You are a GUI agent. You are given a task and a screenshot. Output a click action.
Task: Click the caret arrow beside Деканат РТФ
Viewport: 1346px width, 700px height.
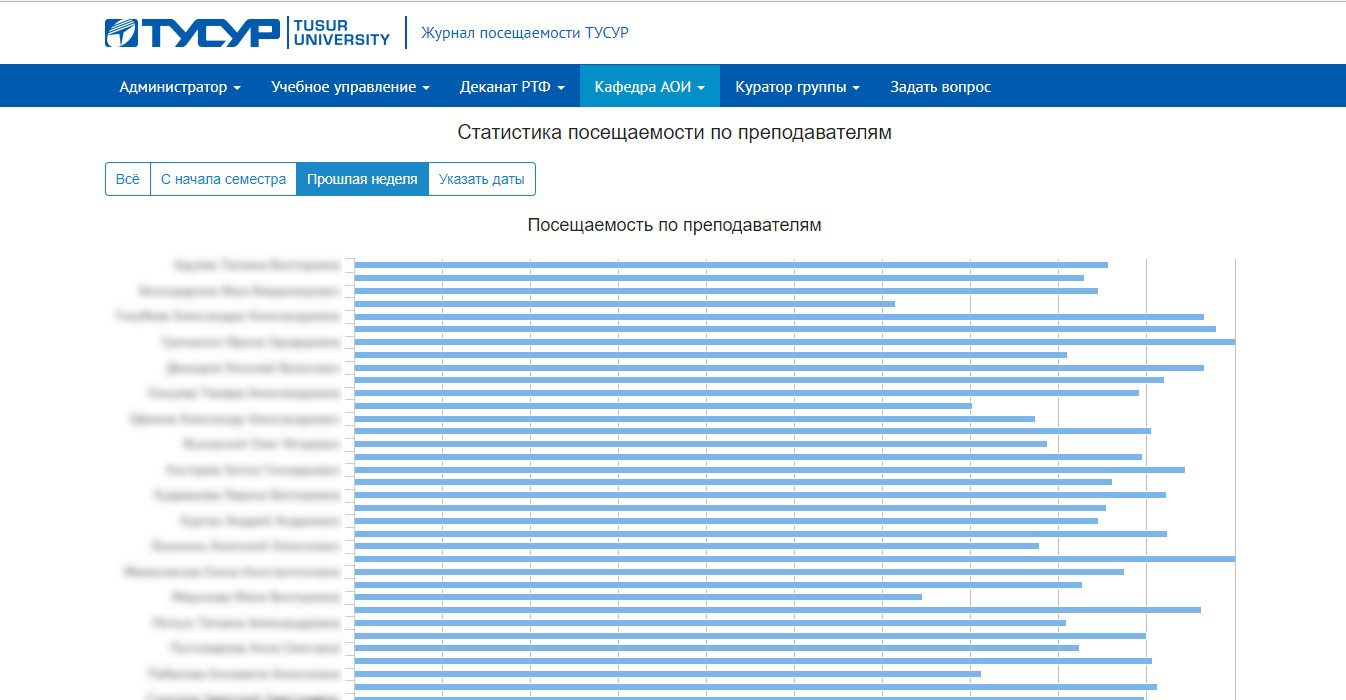(561, 88)
